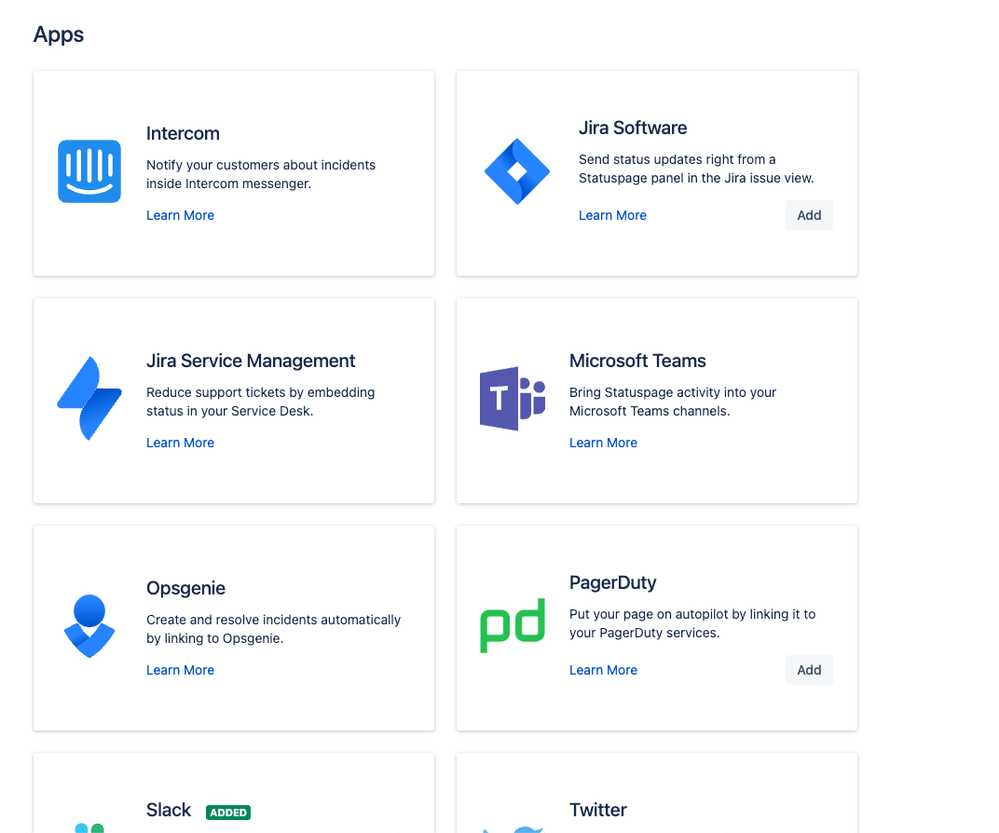This screenshot has height=833, width=999.
Task: Open Learn More link for Opsgenie
Action: tap(180, 670)
